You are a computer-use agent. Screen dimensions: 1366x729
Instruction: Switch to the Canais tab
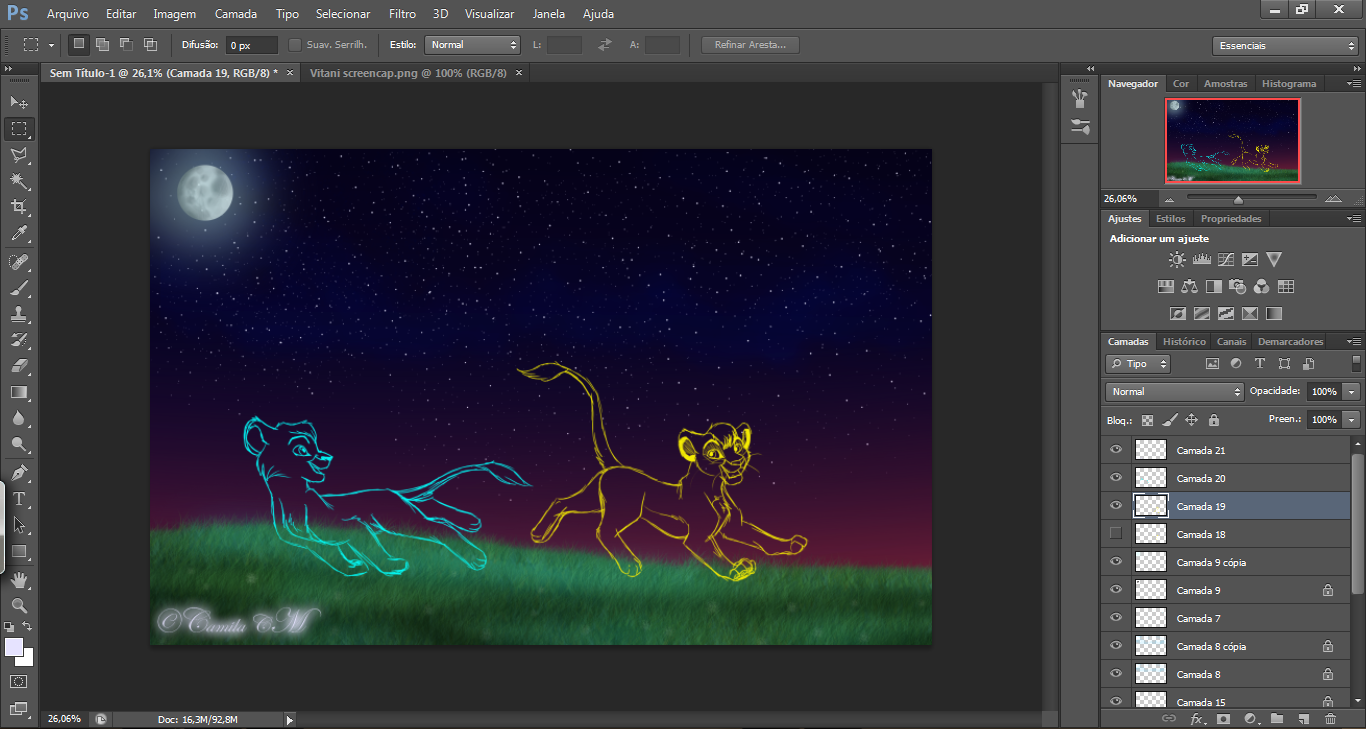click(1231, 342)
